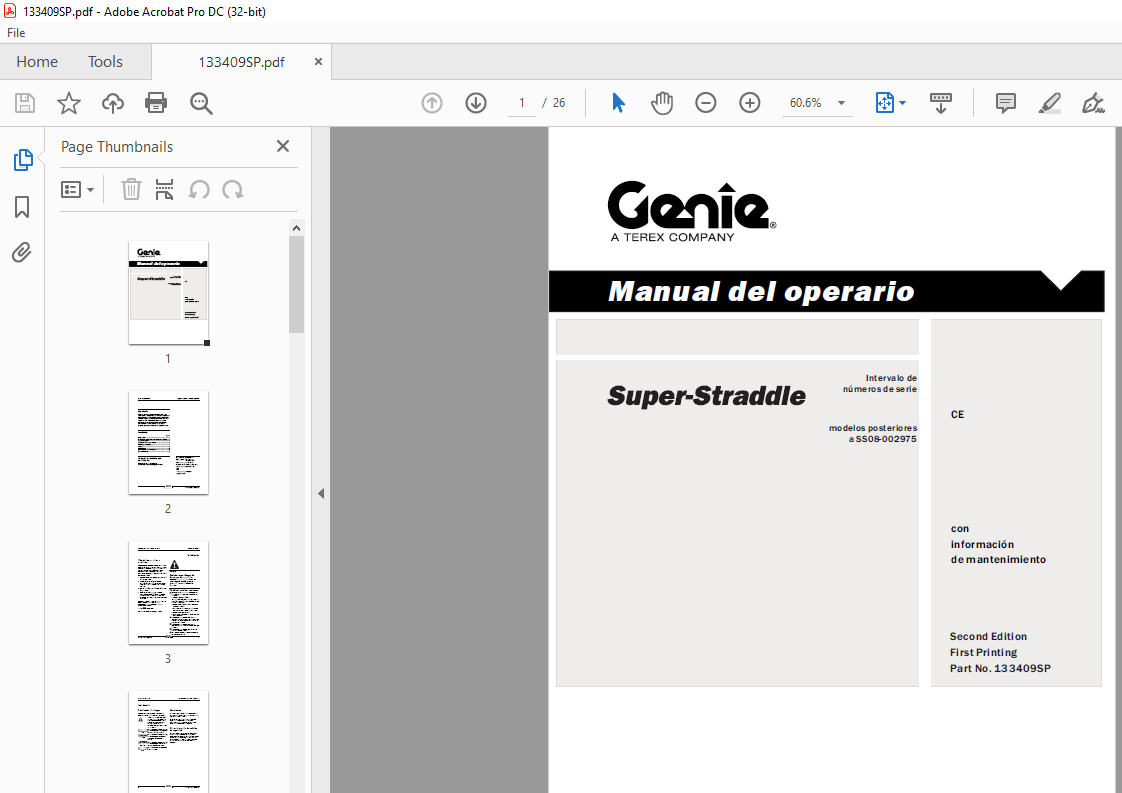
Task: Click the zoom percentage field
Action: pos(806,103)
